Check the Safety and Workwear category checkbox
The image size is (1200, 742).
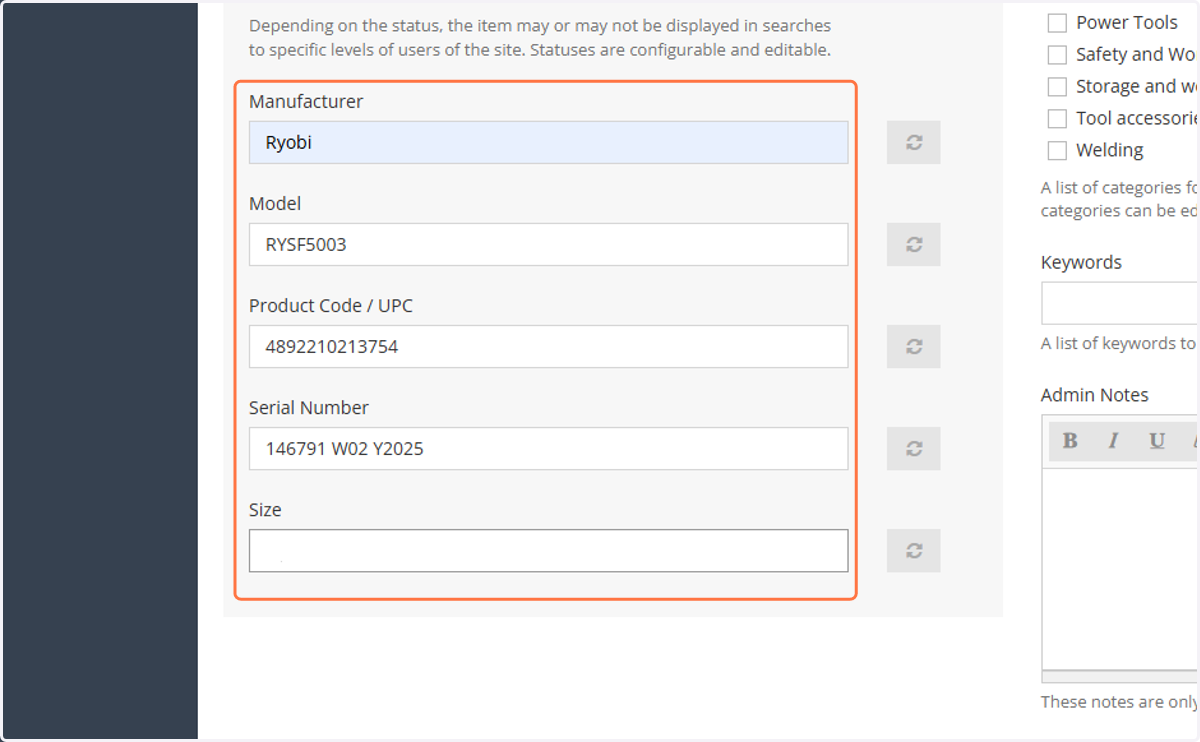1057,54
